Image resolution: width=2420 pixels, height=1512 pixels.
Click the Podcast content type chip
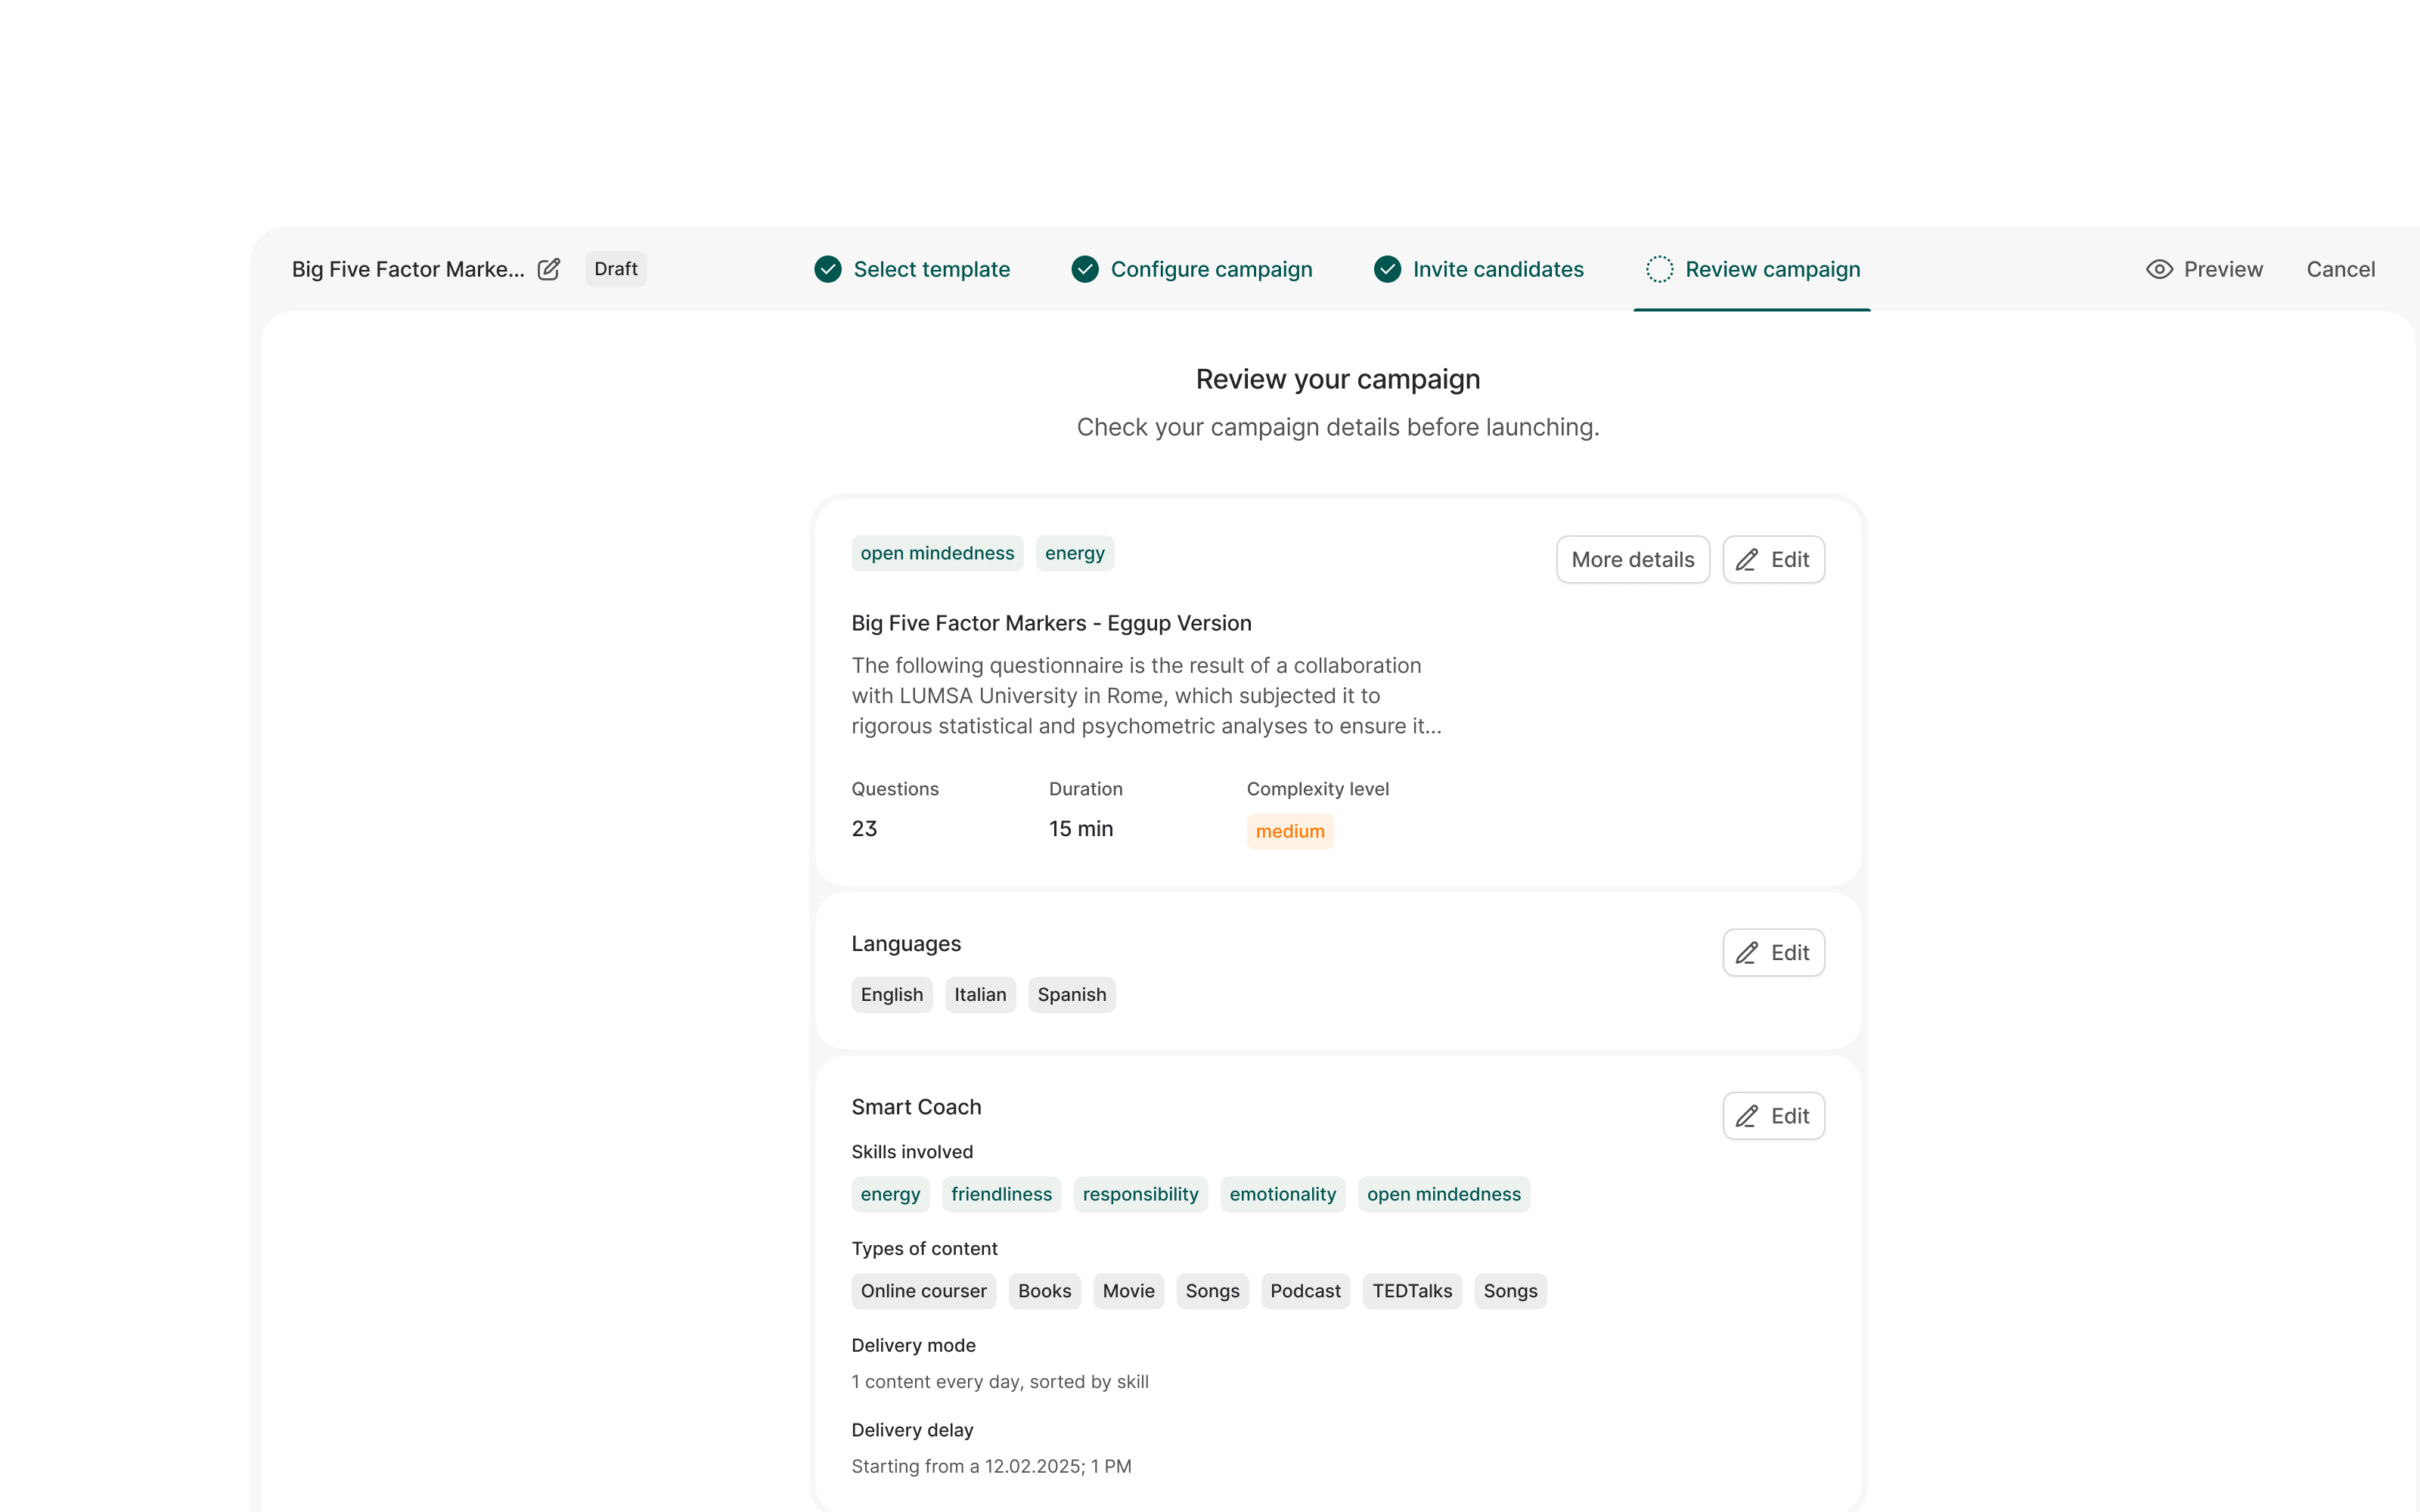pyautogui.click(x=1305, y=1290)
